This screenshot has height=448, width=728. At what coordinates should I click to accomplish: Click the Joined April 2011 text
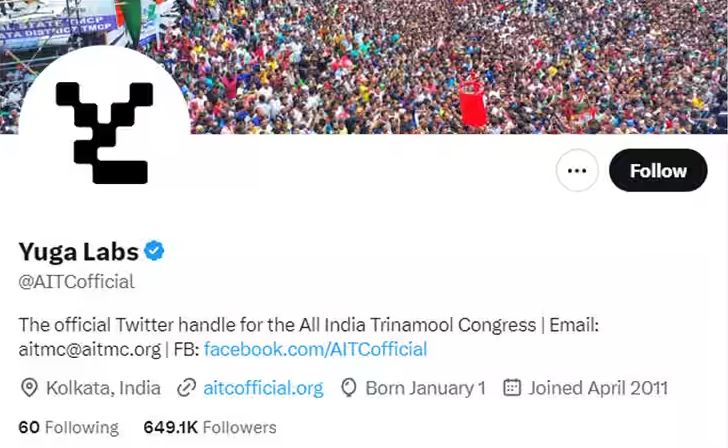click(x=598, y=388)
